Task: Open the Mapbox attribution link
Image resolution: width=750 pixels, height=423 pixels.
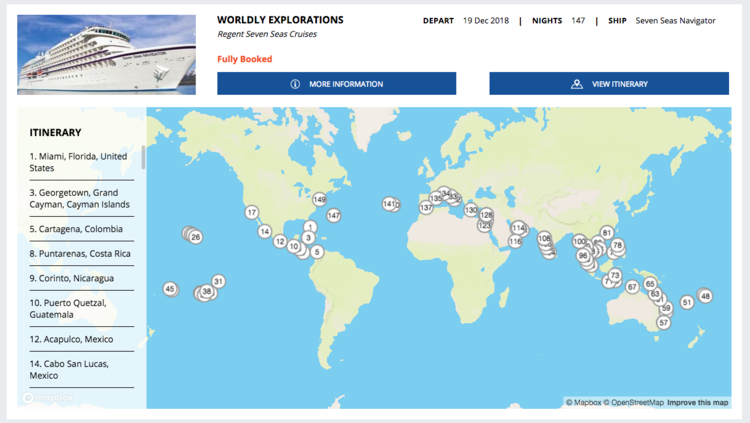Action: click(x=584, y=402)
